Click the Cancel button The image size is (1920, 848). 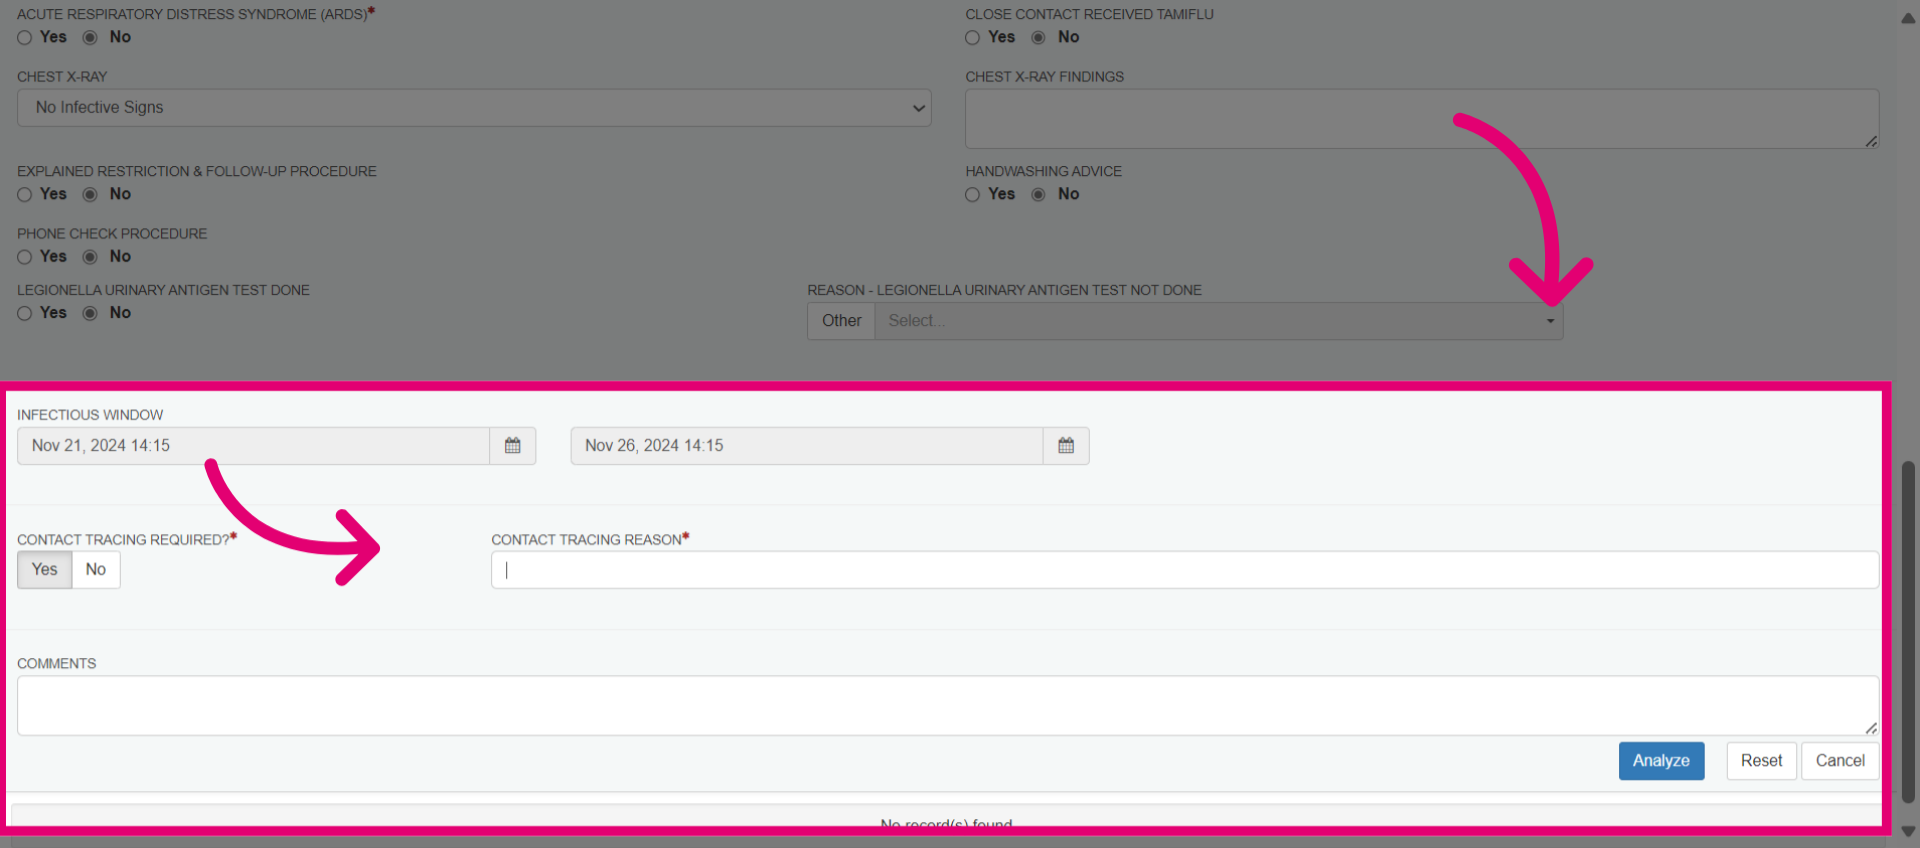1840,761
